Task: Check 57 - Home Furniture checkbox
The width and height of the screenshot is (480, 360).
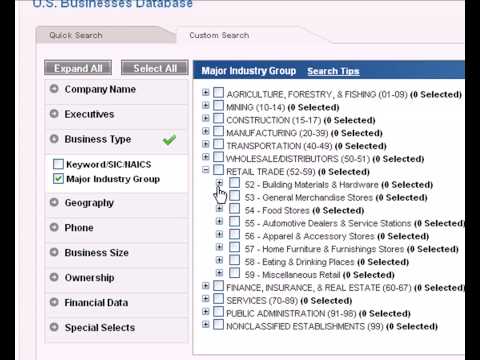Action: coord(234,247)
